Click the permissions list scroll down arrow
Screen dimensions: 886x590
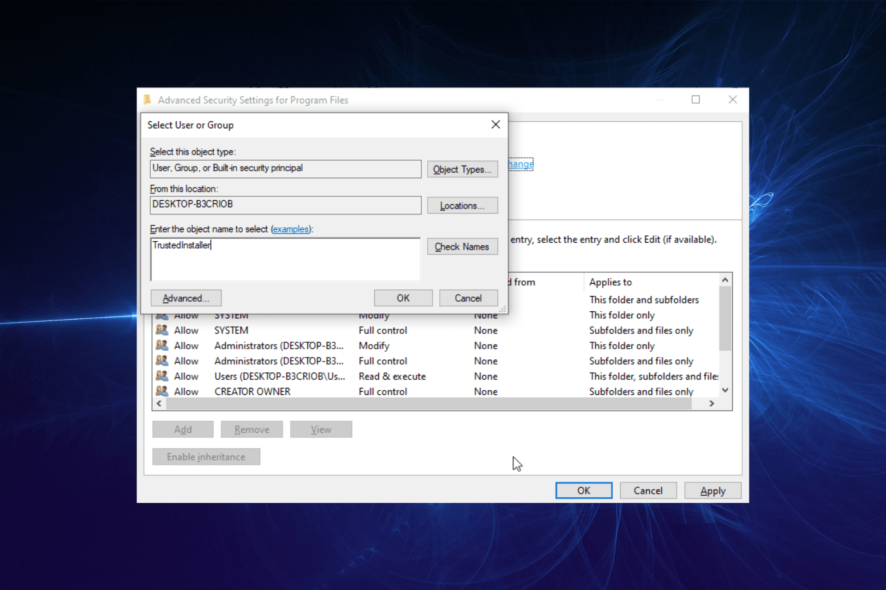tap(725, 391)
